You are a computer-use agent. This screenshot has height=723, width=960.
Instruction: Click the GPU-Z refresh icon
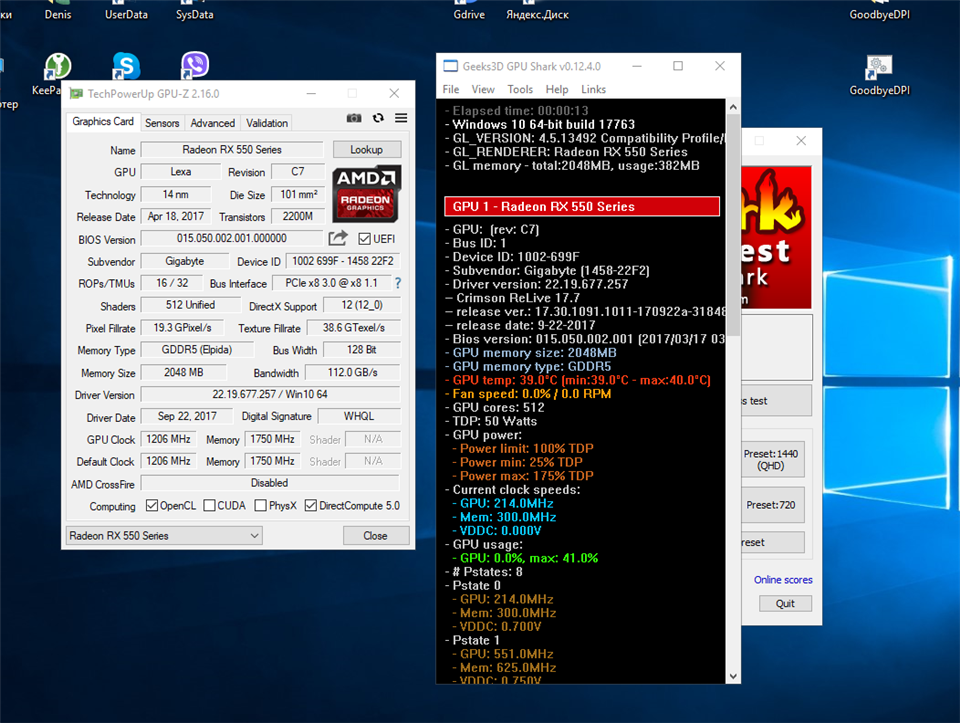point(378,118)
